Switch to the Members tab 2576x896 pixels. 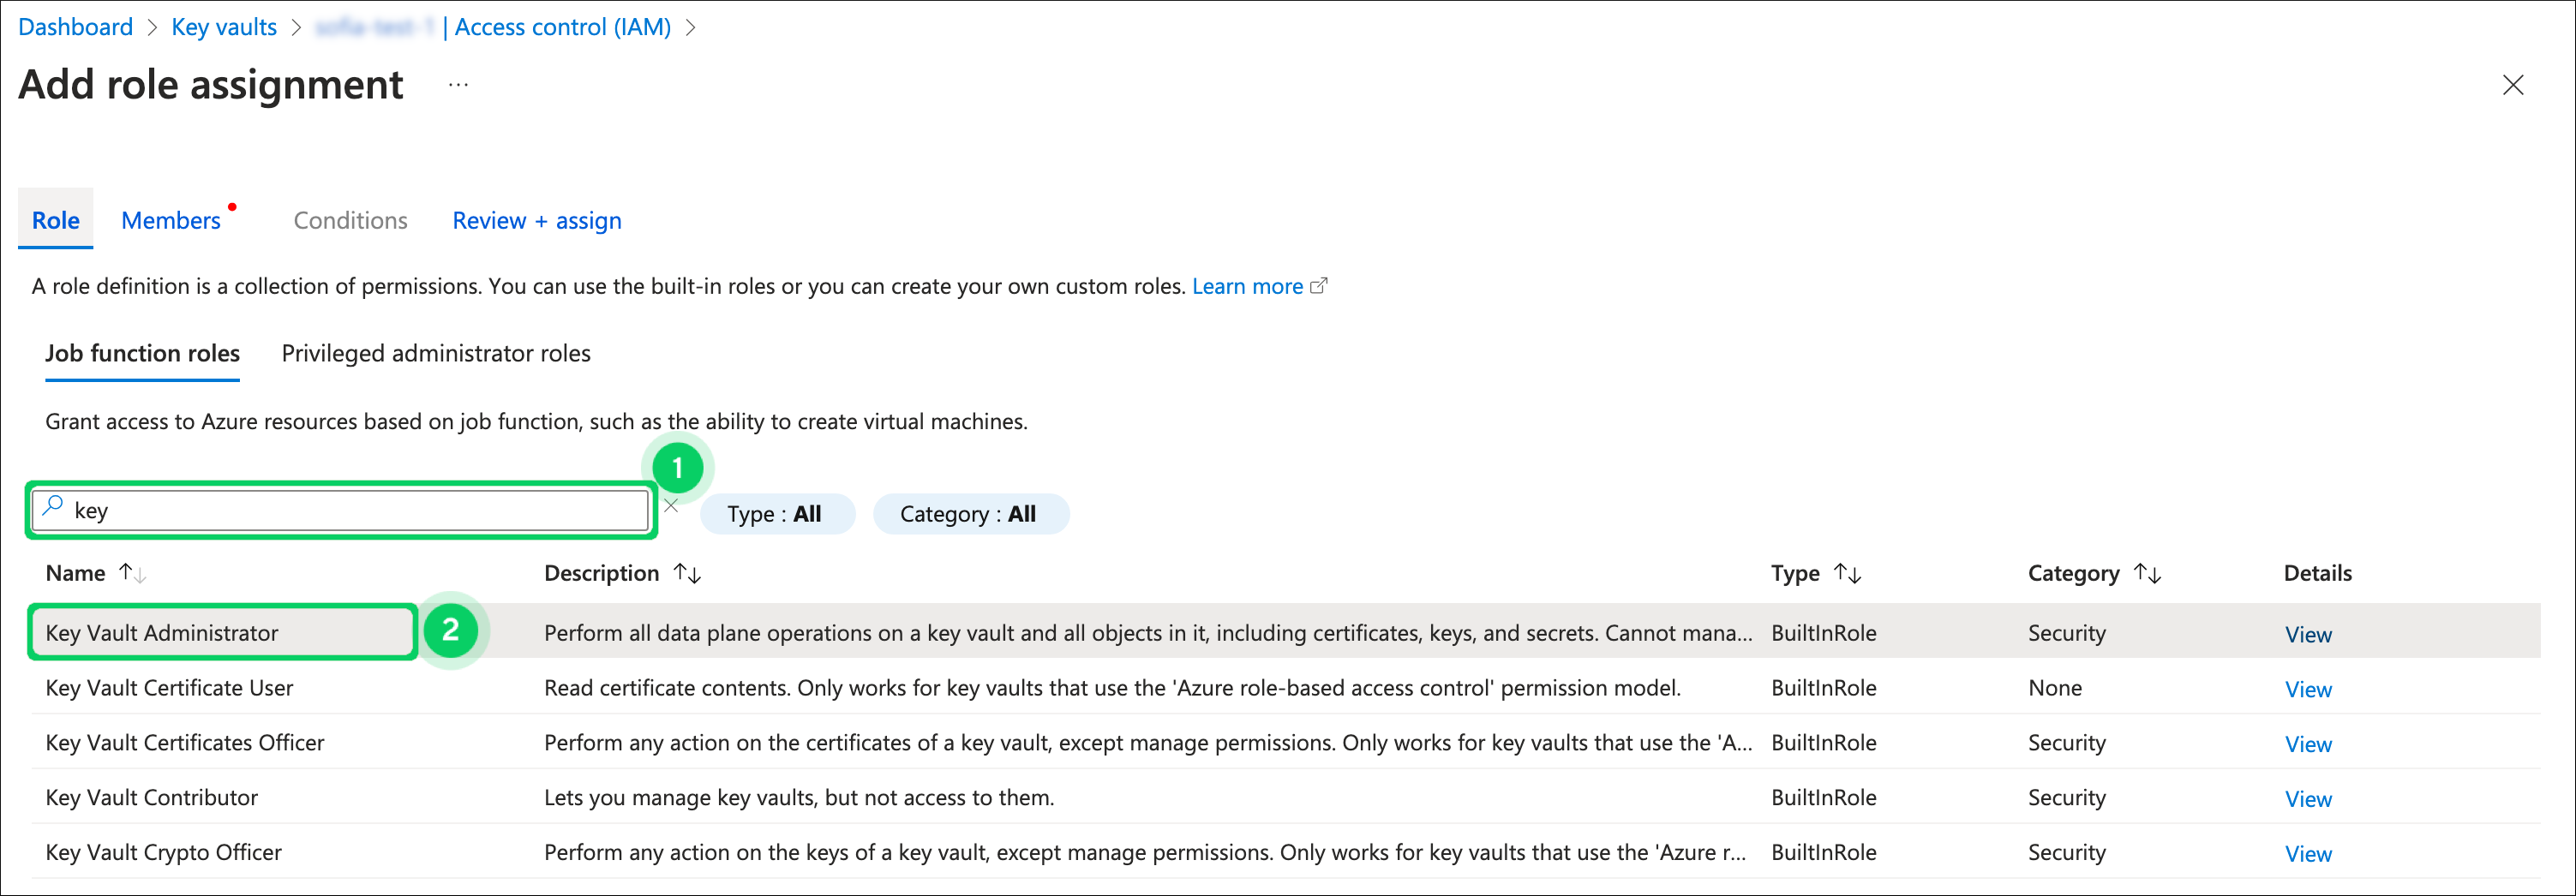pos(171,220)
